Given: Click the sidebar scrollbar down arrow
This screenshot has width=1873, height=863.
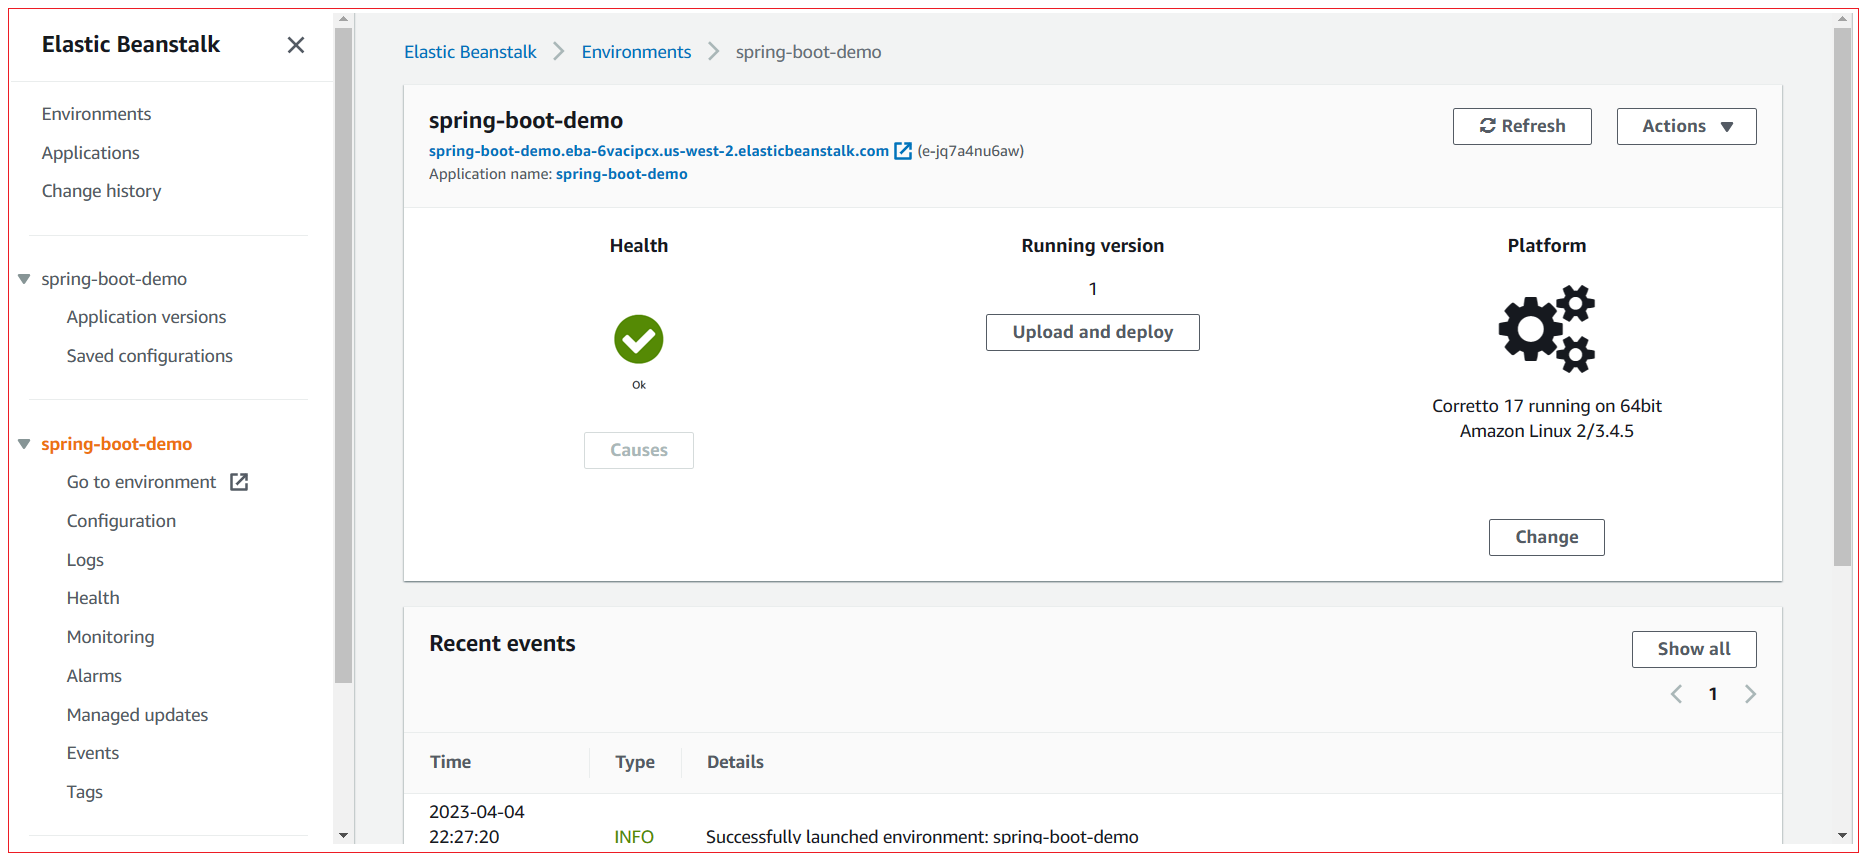Looking at the screenshot, I should (343, 835).
